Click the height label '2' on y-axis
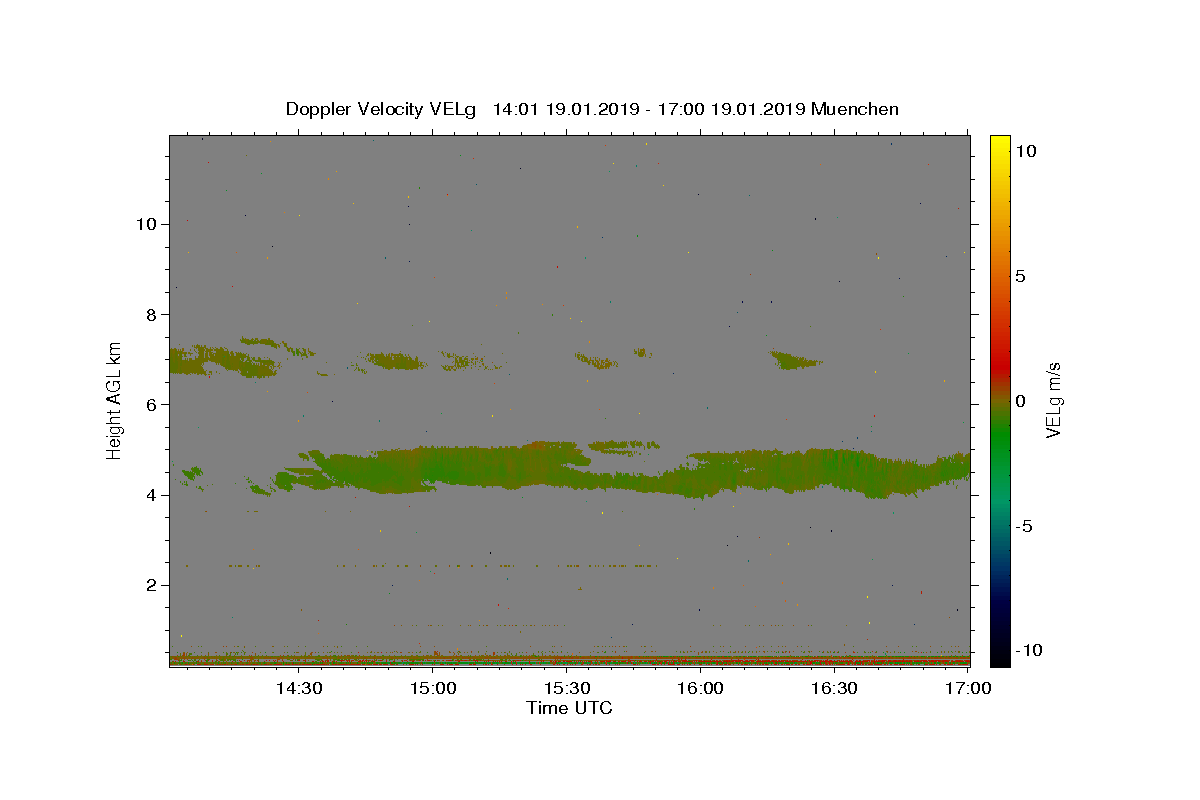Image resolution: width=1200 pixels, height=800 pixels. pyautogui.click(x=152, y=585)
